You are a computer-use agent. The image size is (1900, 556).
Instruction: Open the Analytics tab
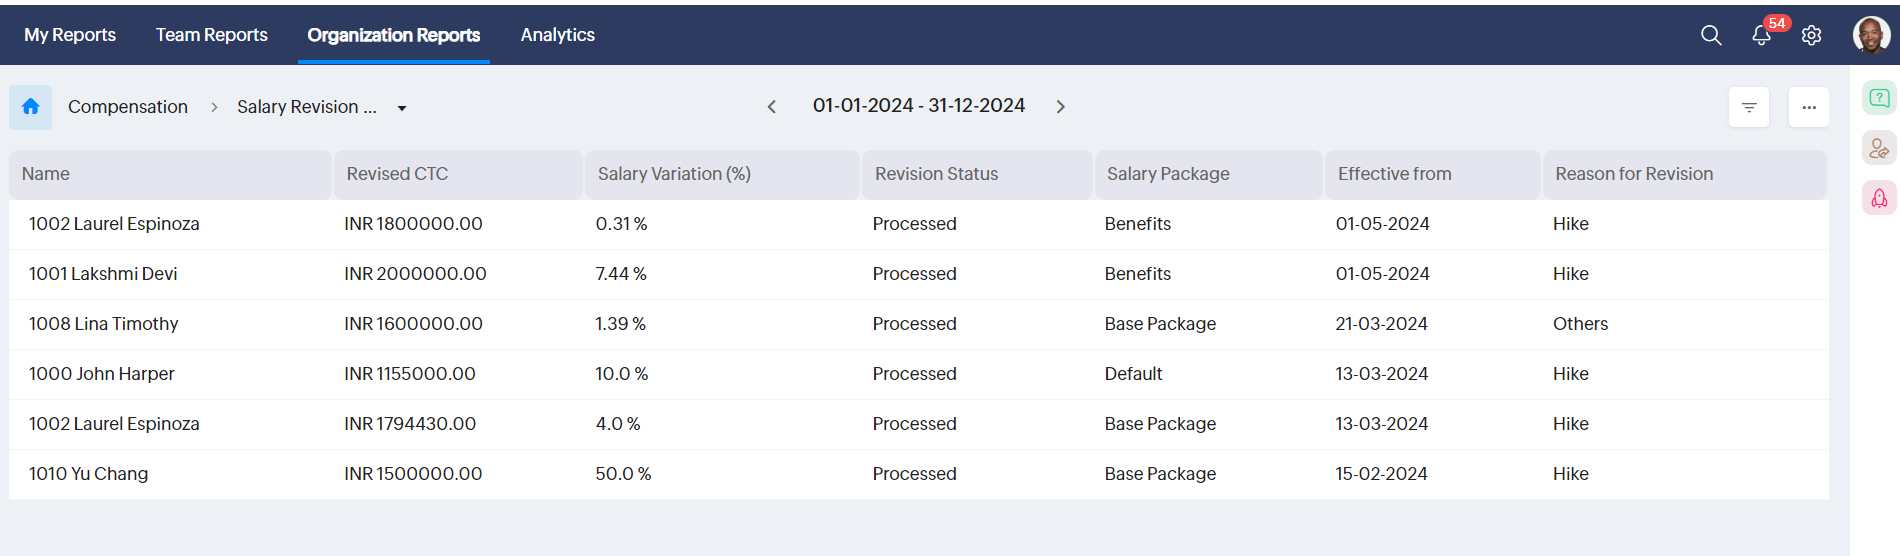(x=558, y=35)
